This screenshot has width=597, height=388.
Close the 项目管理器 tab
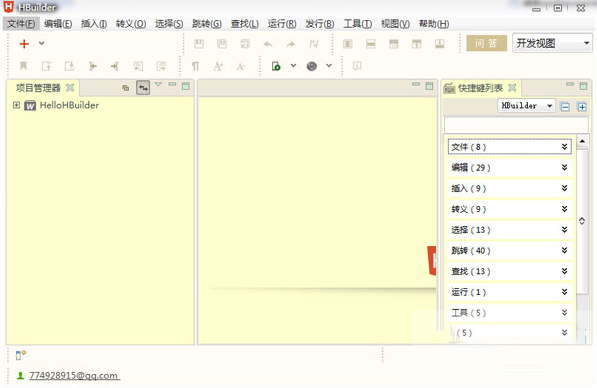coord(70,88)
